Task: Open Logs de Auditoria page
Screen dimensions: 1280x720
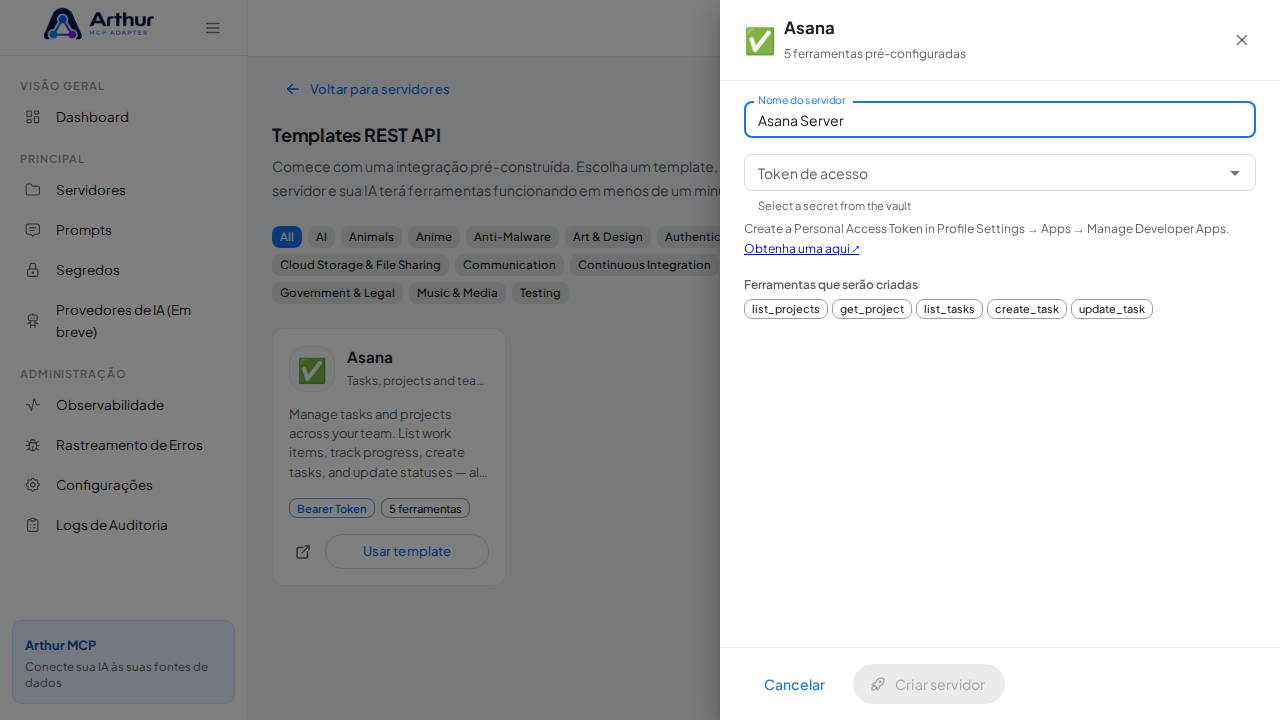Action: [x=123, y=525]
